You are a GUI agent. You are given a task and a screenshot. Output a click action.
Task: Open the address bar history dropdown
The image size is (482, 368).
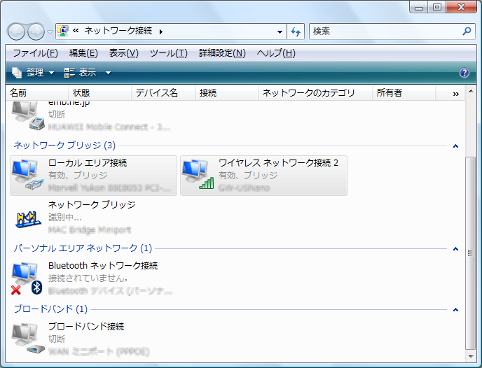pyautogui.click(x=280, y=32)
